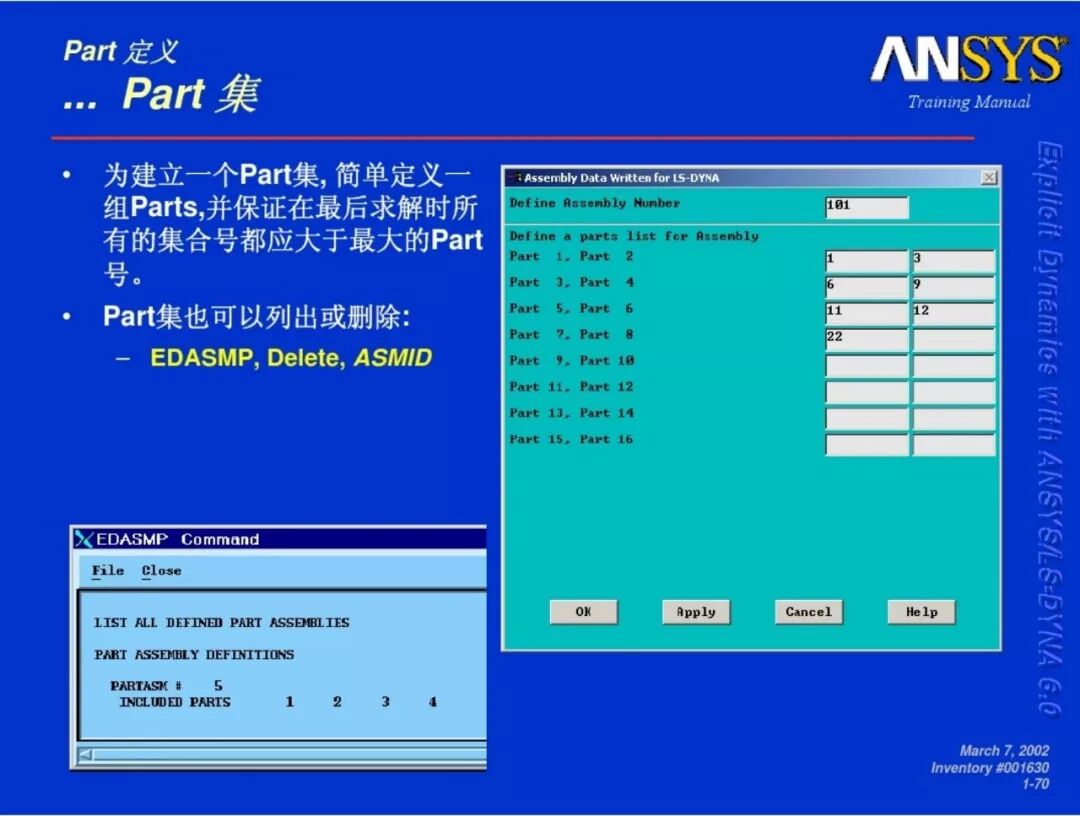
Task: Click the empty Part 14 input field
Action: click(x=954, y=417)
